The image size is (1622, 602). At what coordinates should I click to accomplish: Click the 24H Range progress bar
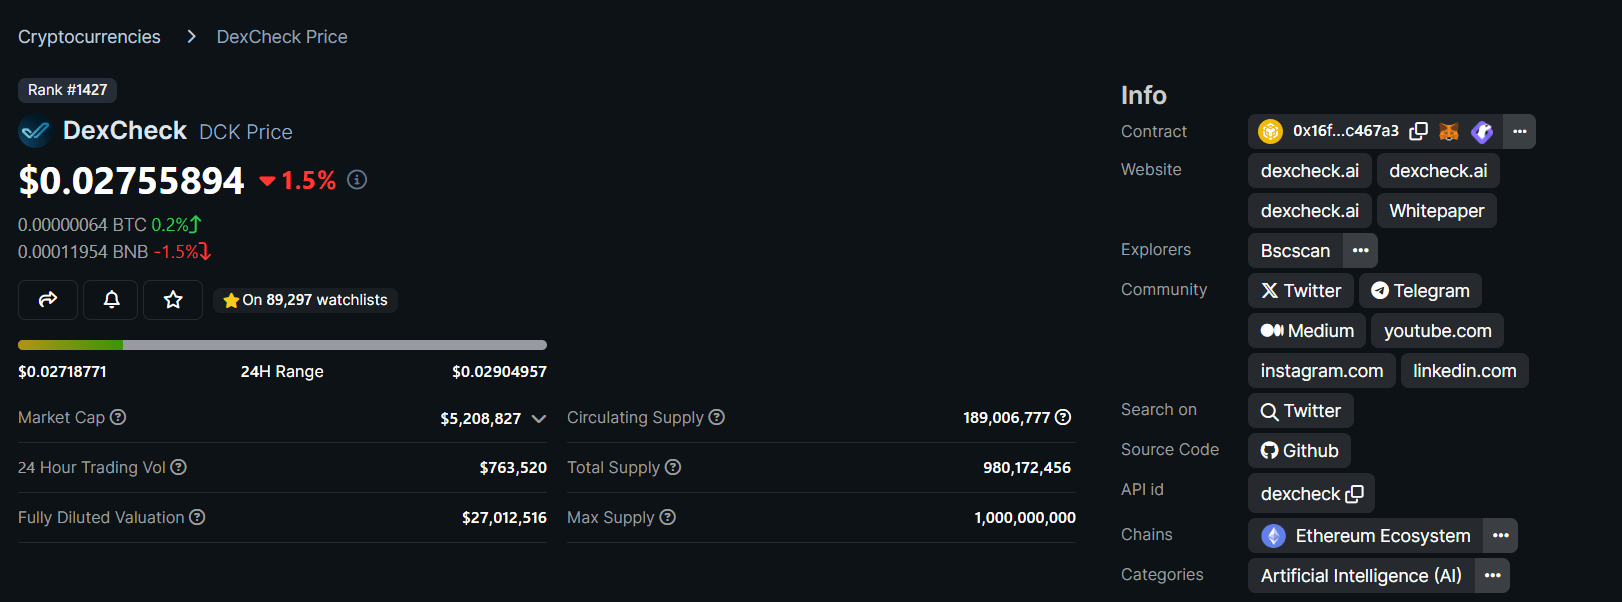point(282,345)
